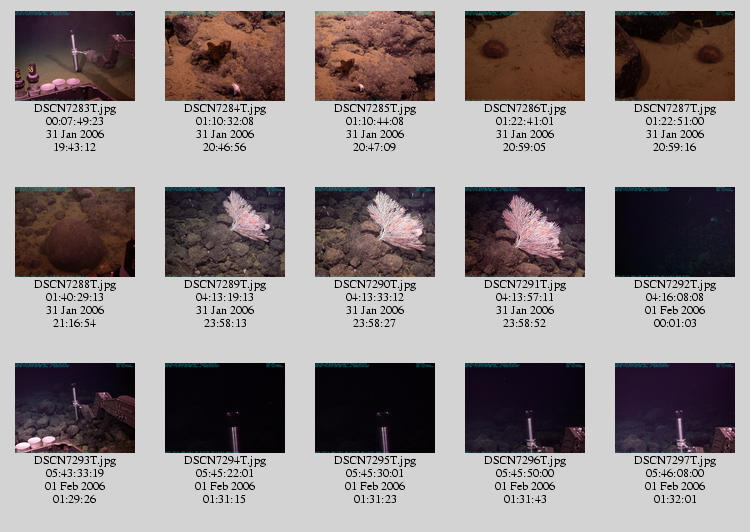The height and width of the screenshot is (532, 750).
Task: Select timecode 05:43:33:19
Action: (75, 473)
